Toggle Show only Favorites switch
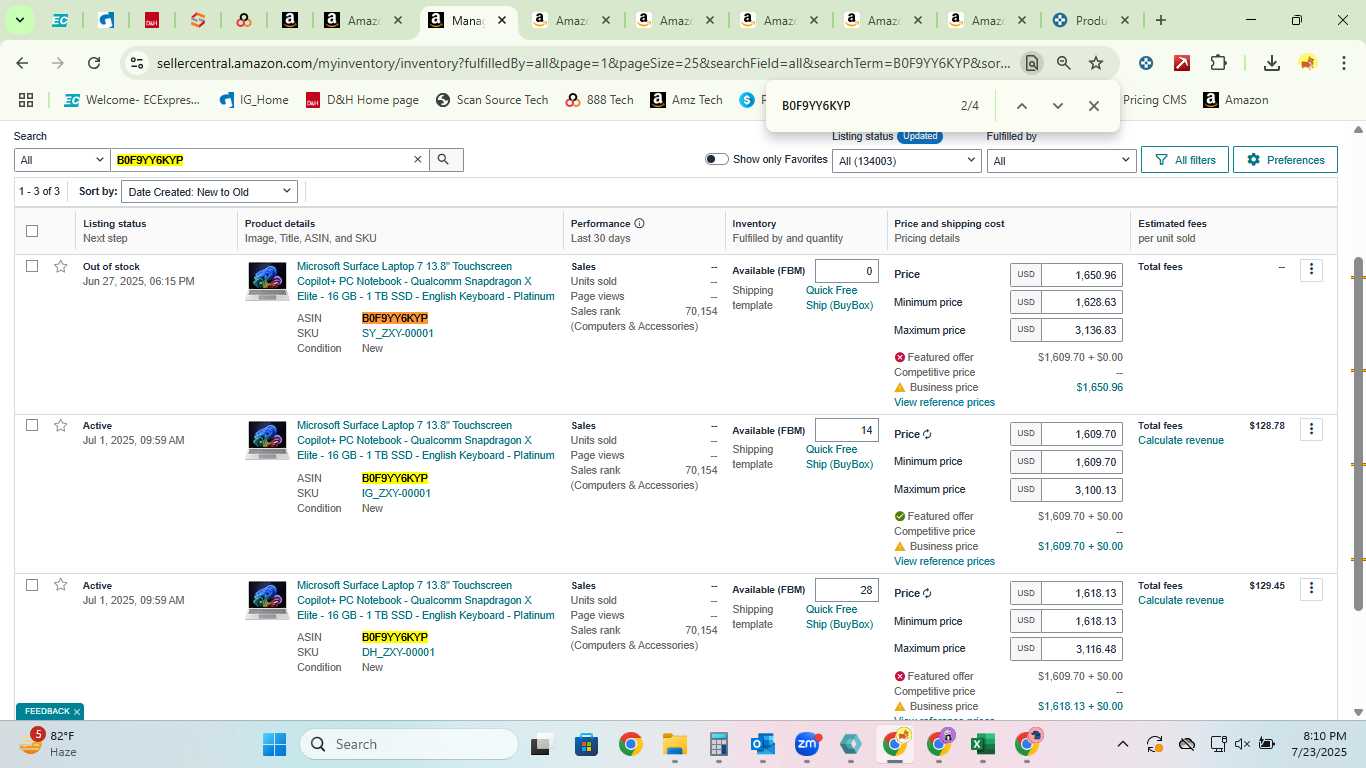1366x768 pixels. (716, 159)
